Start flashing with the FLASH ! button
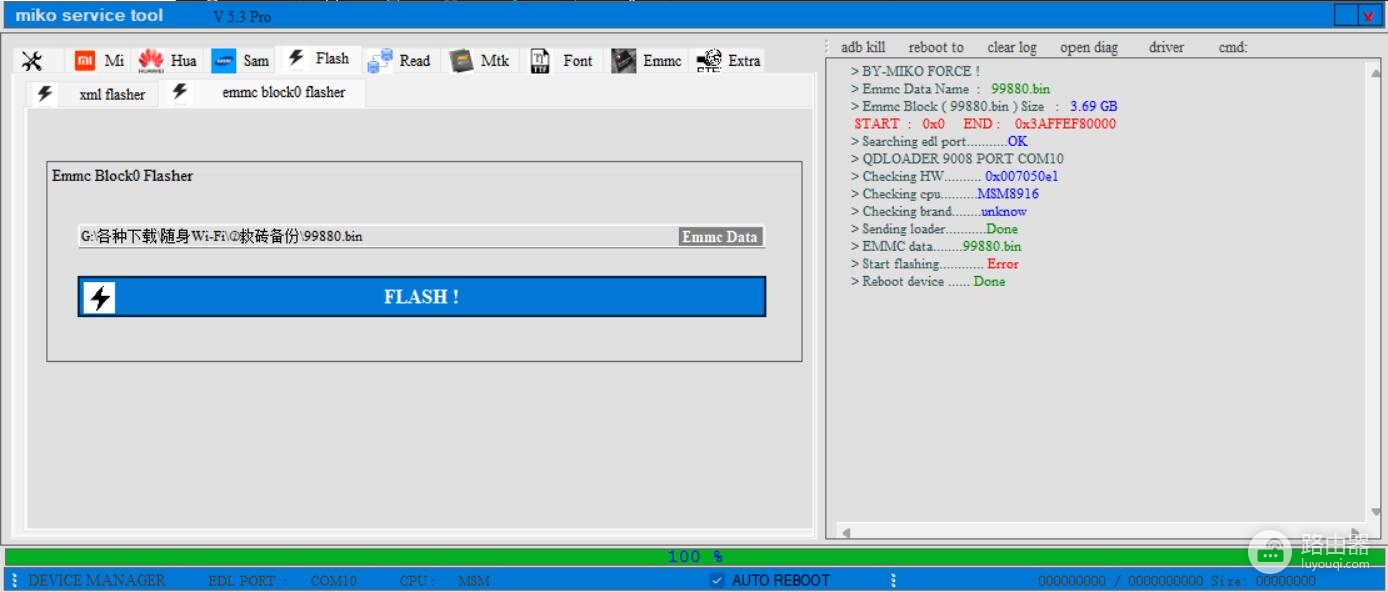 click(422, 297)
